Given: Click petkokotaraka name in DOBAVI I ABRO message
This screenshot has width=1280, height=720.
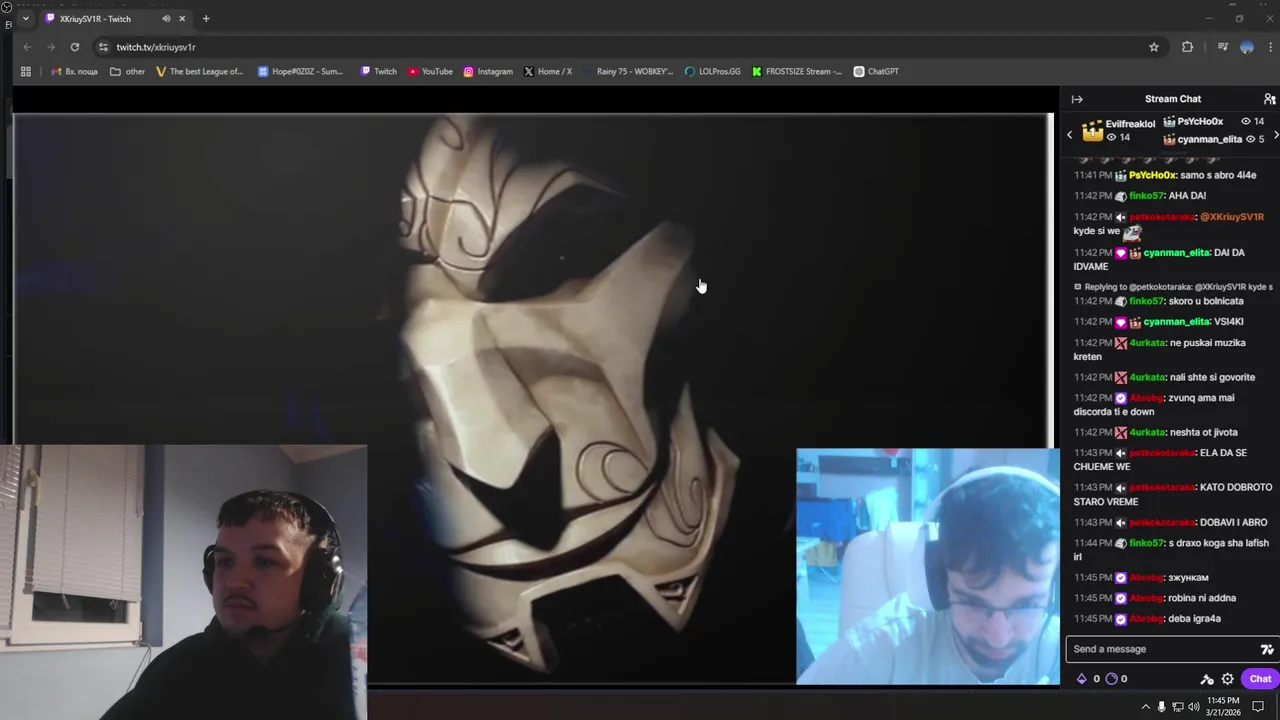Looking at the screenshot, I should coord(1162,522).
